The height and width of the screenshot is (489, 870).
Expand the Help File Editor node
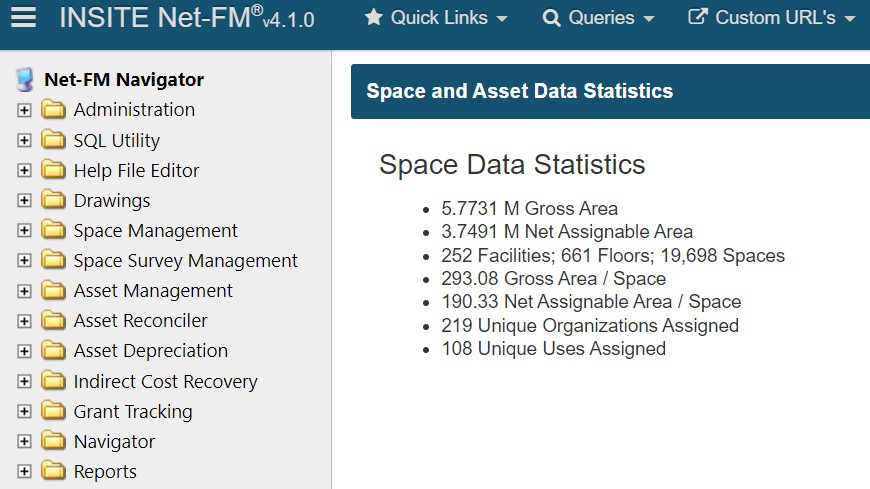click(x=24, y=170)
